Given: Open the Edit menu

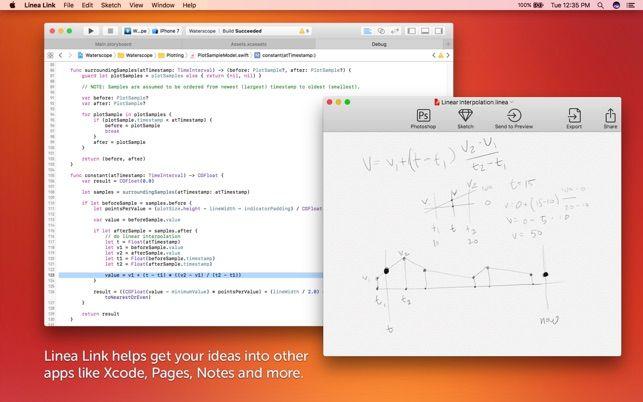Looking at the screenshot, I should pyautogui.click(x=87, y=5).
